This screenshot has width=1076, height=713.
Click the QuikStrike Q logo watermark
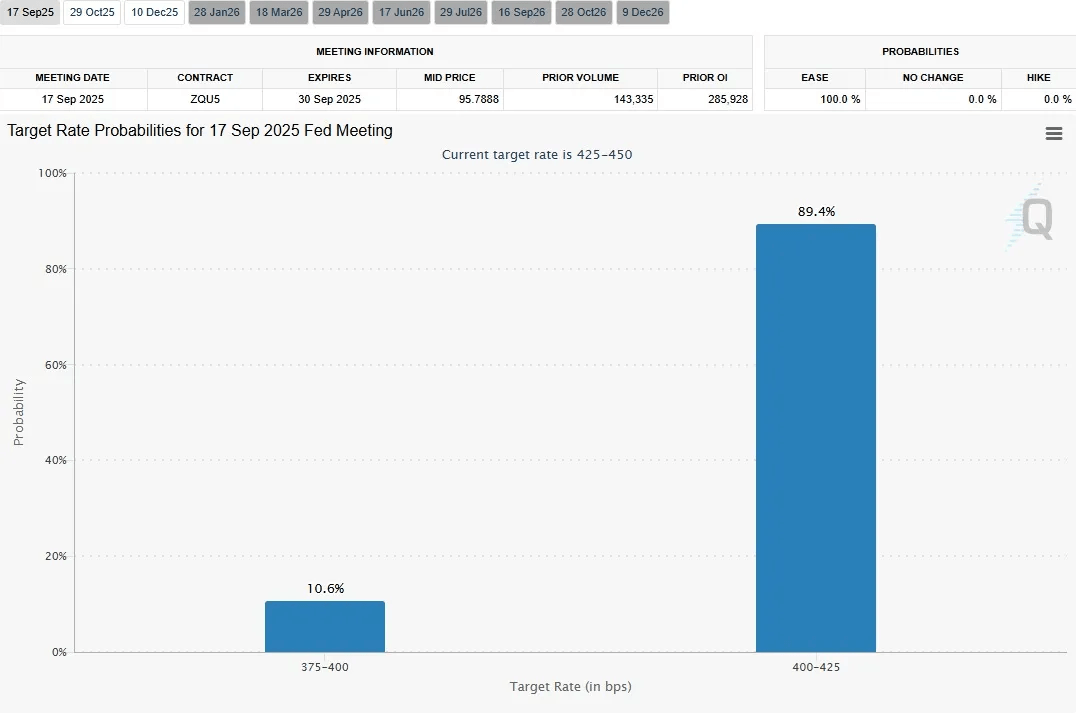1031,218
